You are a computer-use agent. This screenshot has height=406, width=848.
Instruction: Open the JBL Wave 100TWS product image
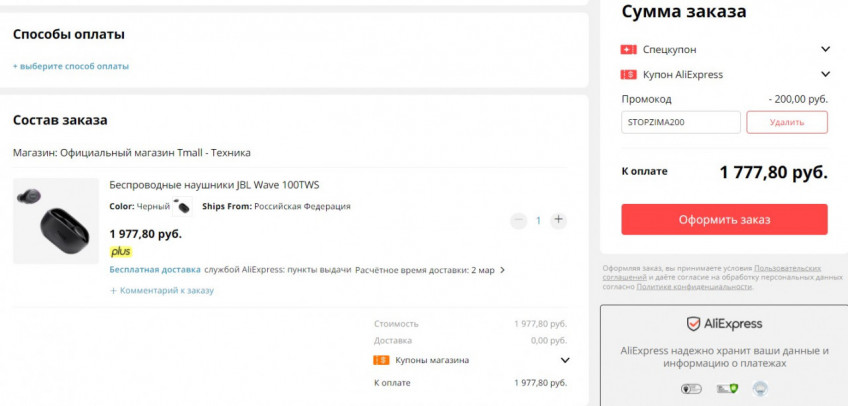[56, 221]
